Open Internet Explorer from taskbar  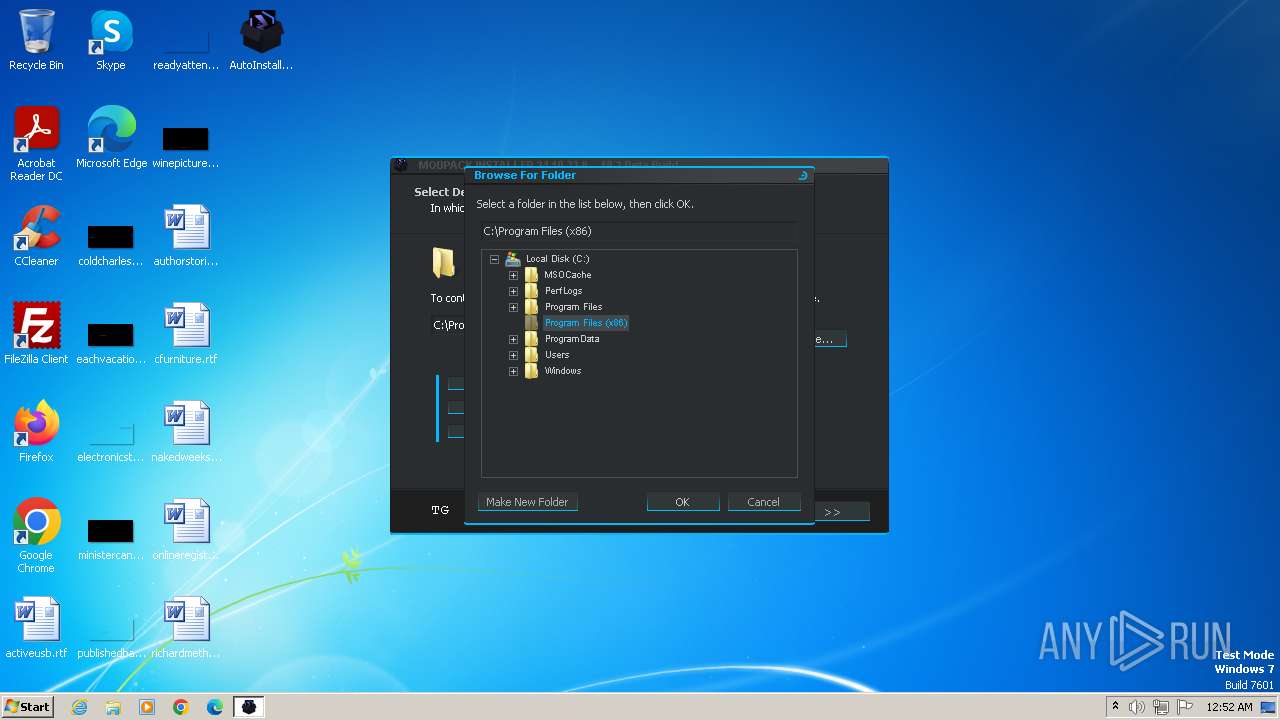coord(80,707)
